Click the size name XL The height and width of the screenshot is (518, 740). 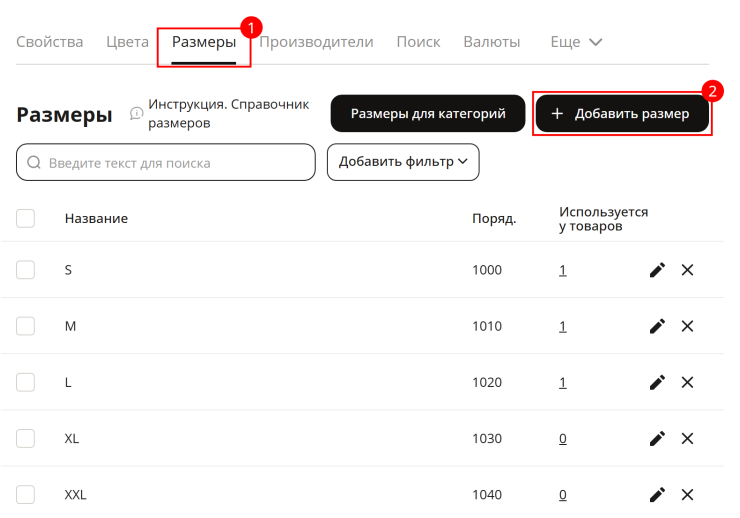tap(72, 438)
